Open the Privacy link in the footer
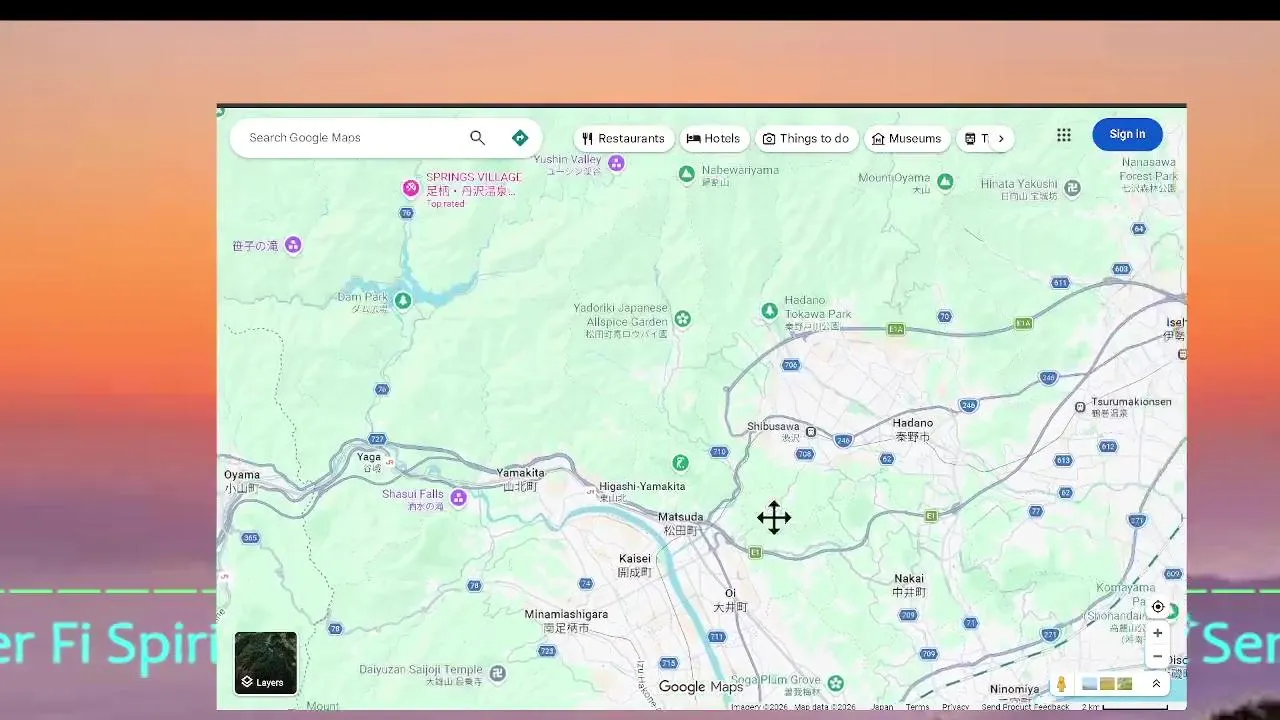This screenshot has width=1280, height=720. coord(955,707)
